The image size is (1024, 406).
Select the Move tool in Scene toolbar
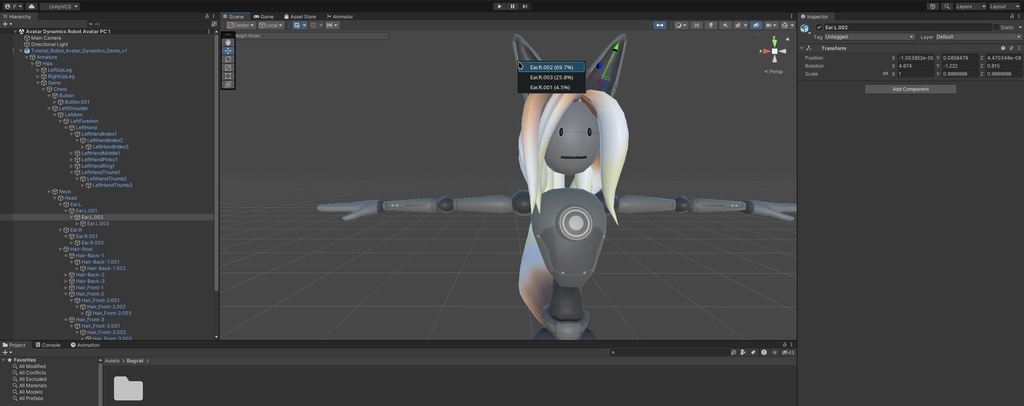[x=228, y=51]
